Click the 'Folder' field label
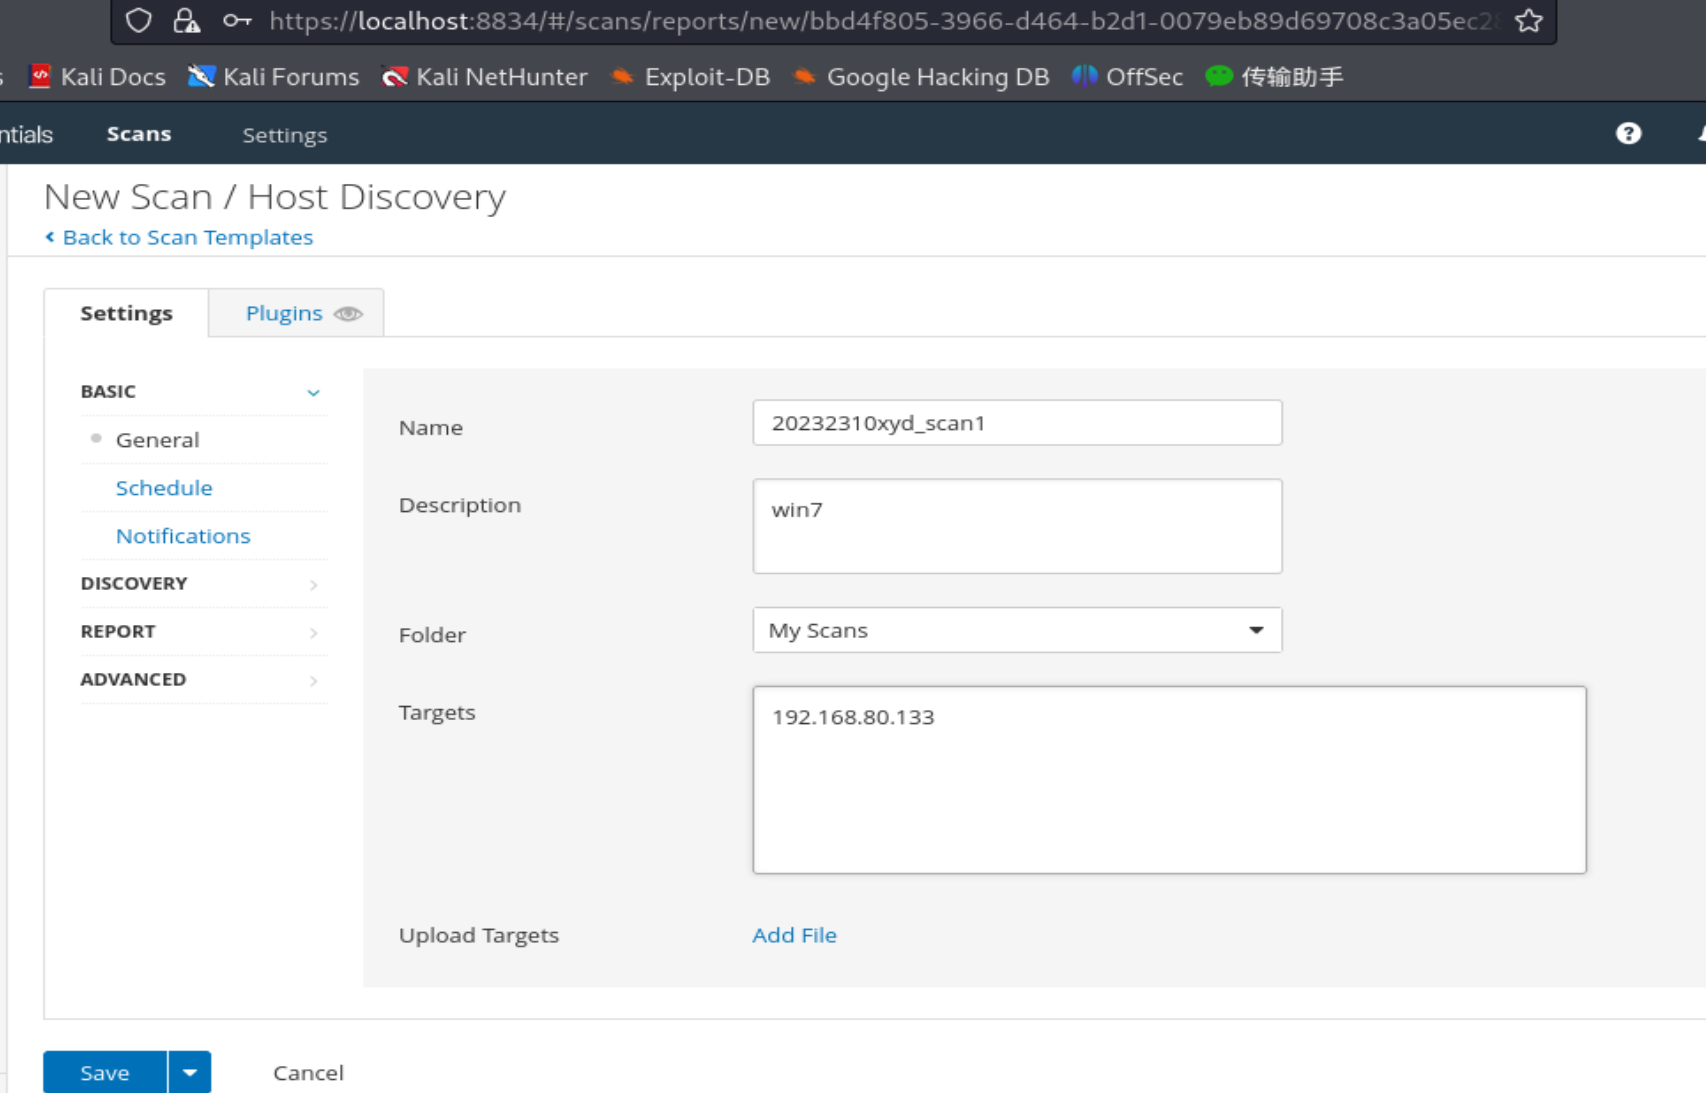The image size is (1706, 1093). [x=432, y=635]
